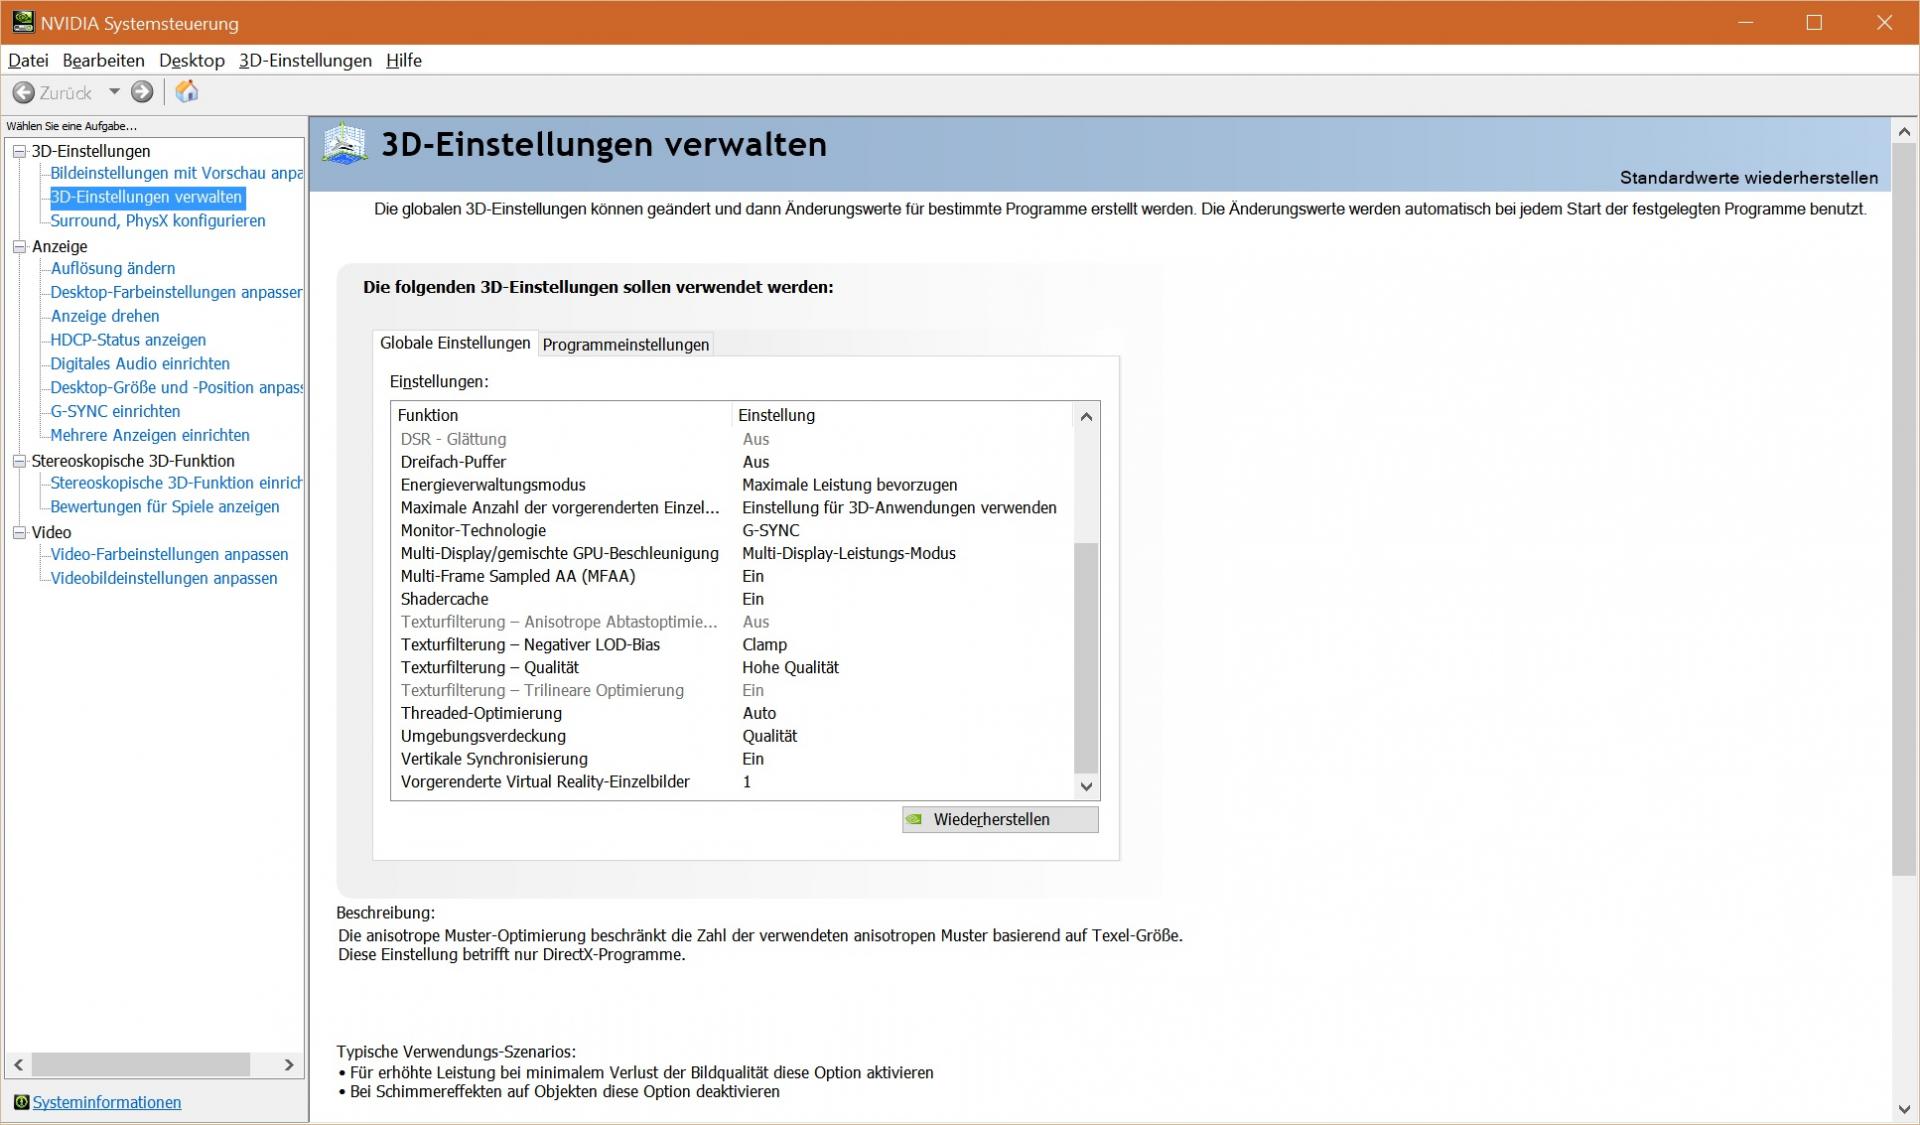Click Standardwerte wiederherstellen link
Viewport: 1920px width, 1125px height.
(1748, 178)
